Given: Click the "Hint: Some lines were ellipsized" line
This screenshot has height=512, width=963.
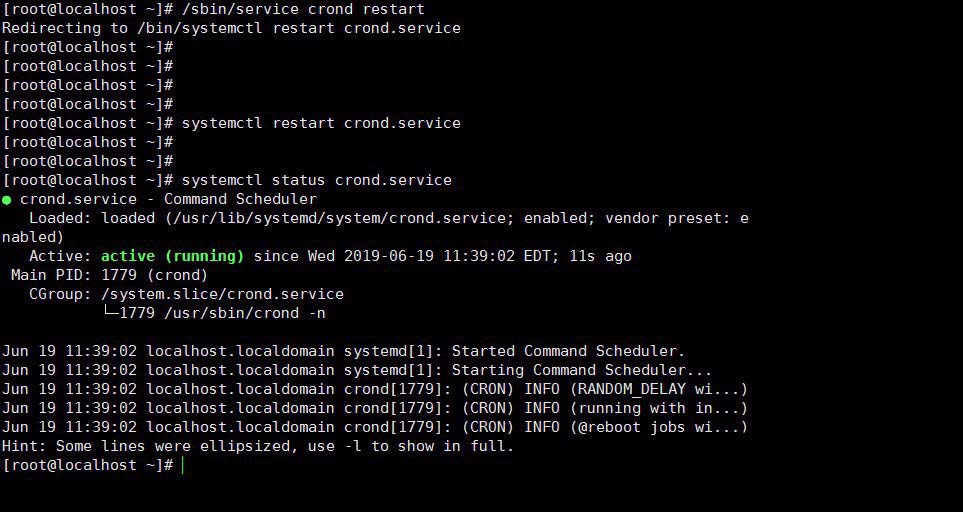Looking at the screenshot, I should coord(257,446).
